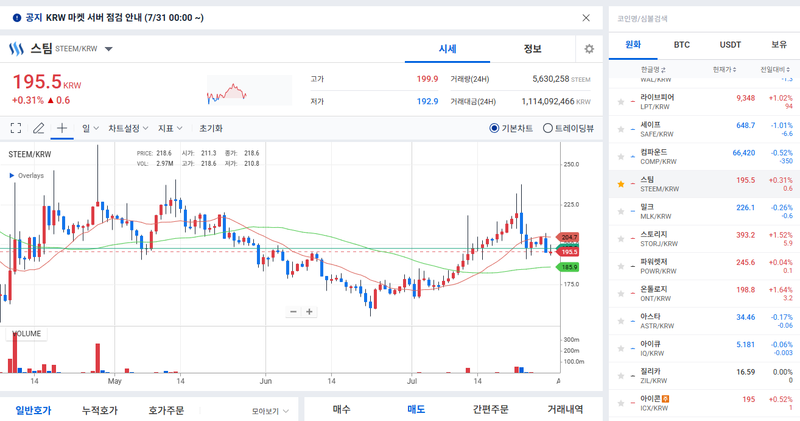Sort list by 전일대비 column
Viewport: 800px width, 421px height.
click(775, 69)
